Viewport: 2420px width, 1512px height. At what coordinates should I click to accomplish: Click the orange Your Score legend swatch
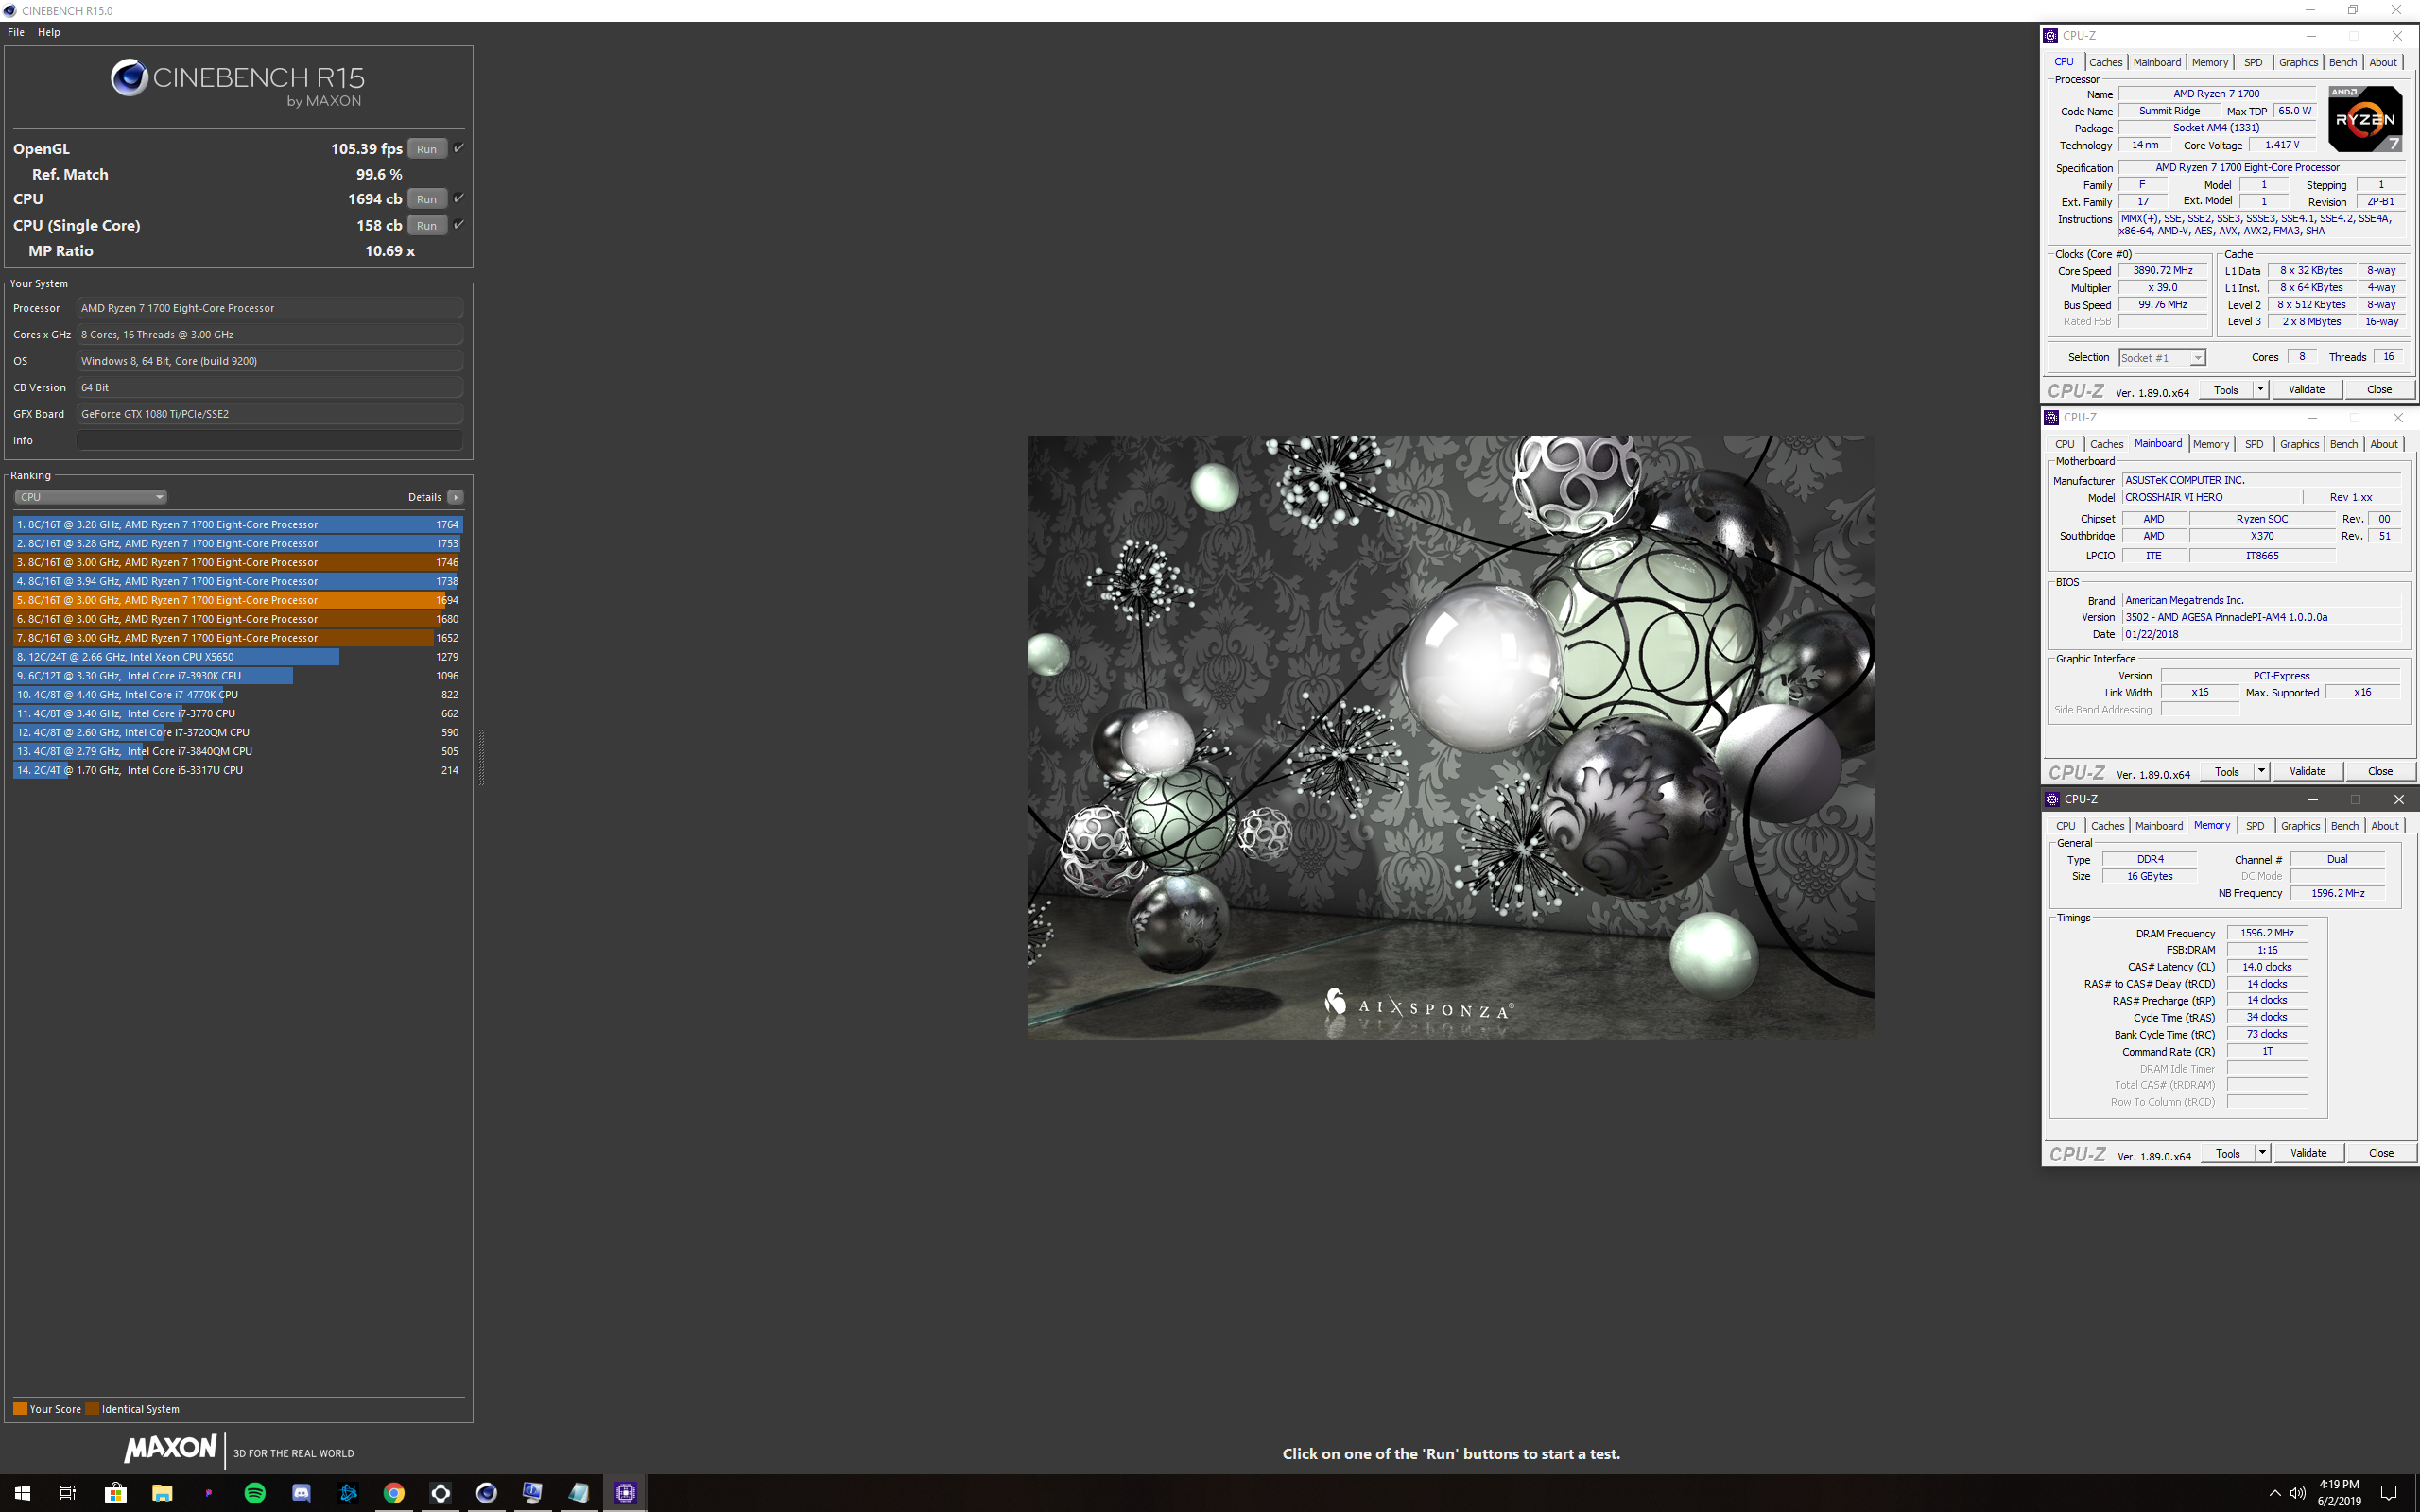tap(20, 1409)
